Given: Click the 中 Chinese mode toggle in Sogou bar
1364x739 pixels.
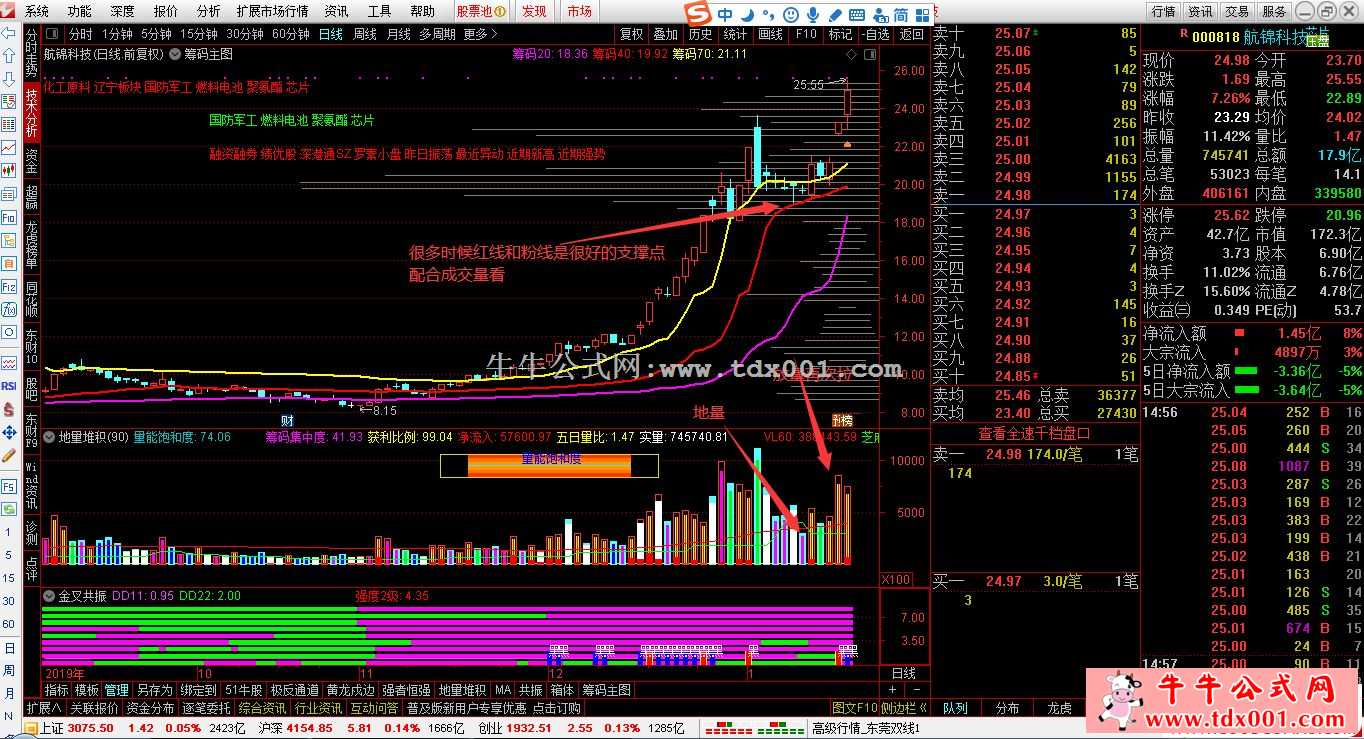Looking at the screenshot, I should coord(725,15).
